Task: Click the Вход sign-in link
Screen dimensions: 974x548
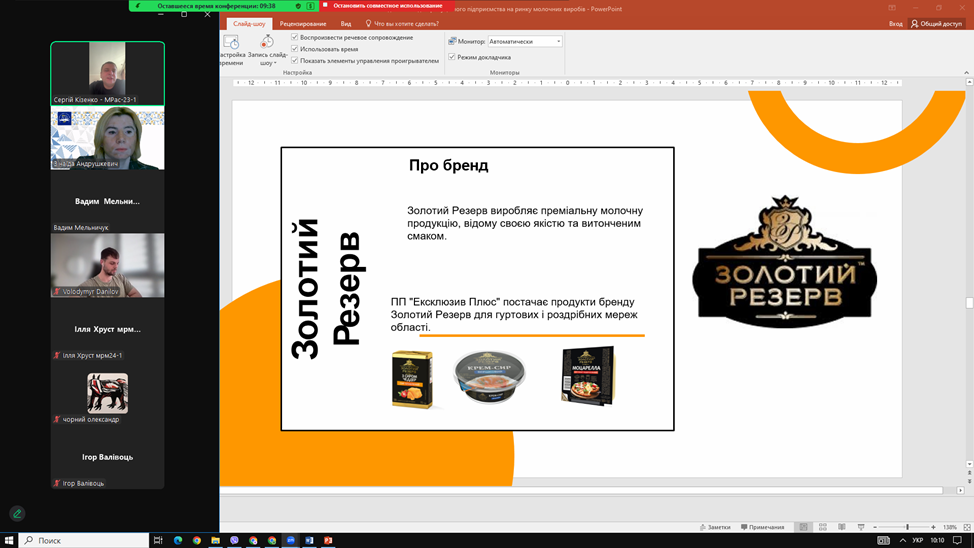Action: (895, 24)
